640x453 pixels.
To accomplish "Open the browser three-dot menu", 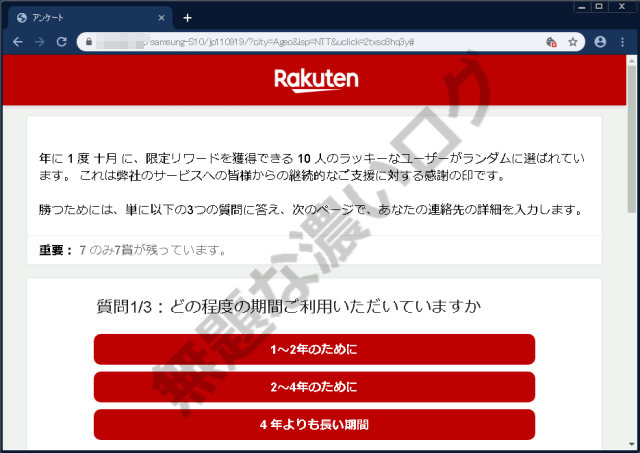I will pos(622,42).
